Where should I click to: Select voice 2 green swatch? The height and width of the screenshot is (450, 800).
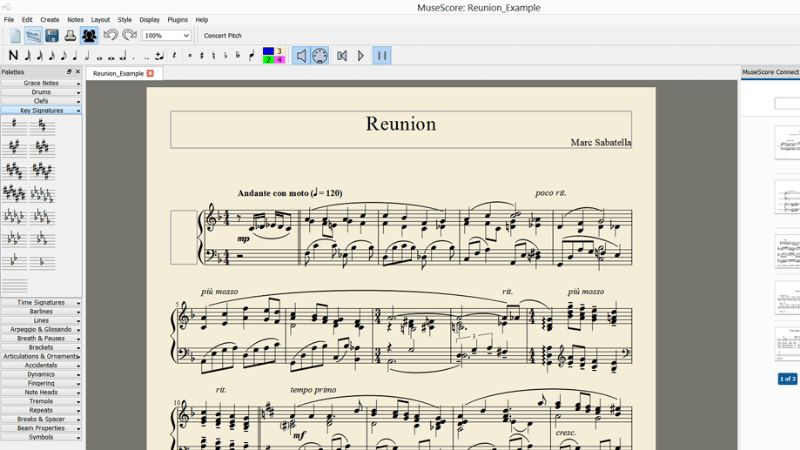coord(268,60)
